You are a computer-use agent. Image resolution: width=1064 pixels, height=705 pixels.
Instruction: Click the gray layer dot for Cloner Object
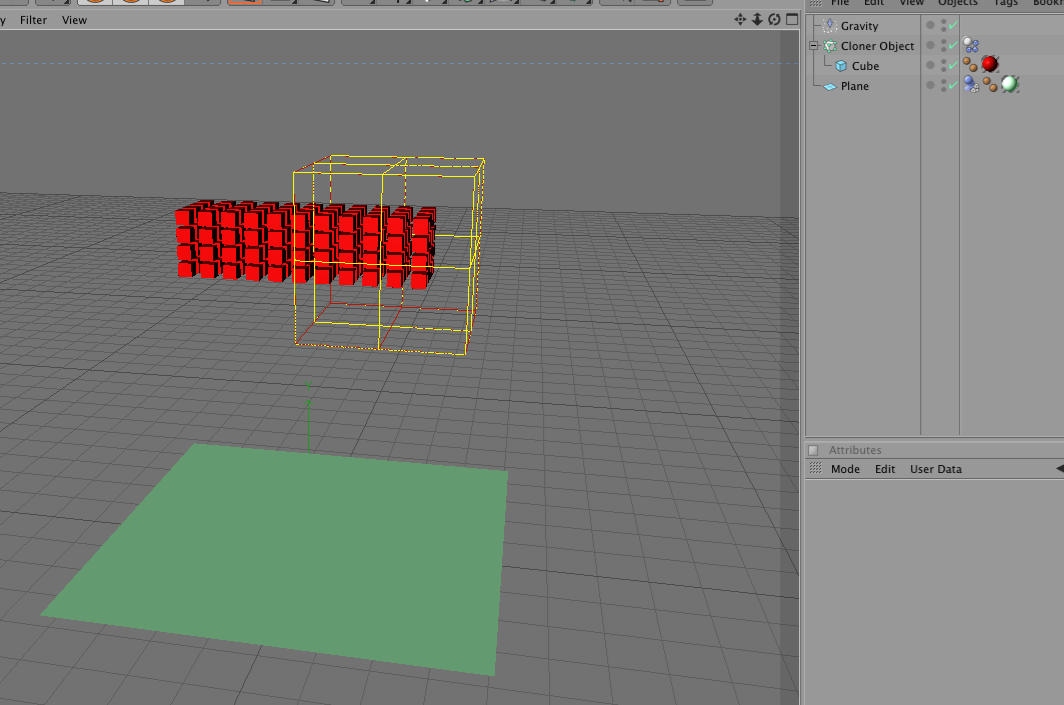tap(930, 45)
